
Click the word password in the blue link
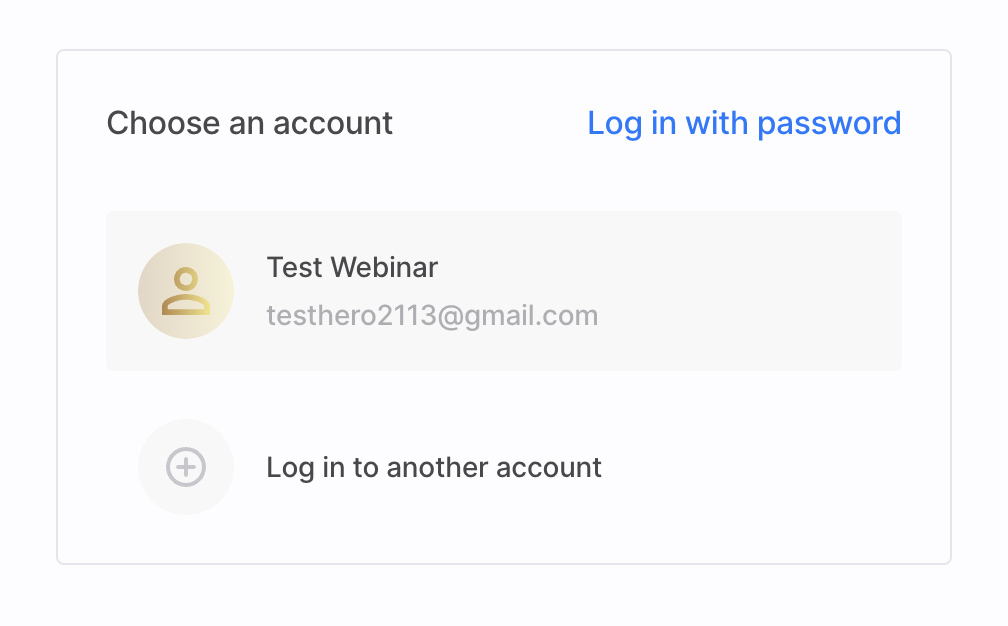pyautogui.click(x=829, y=123)
